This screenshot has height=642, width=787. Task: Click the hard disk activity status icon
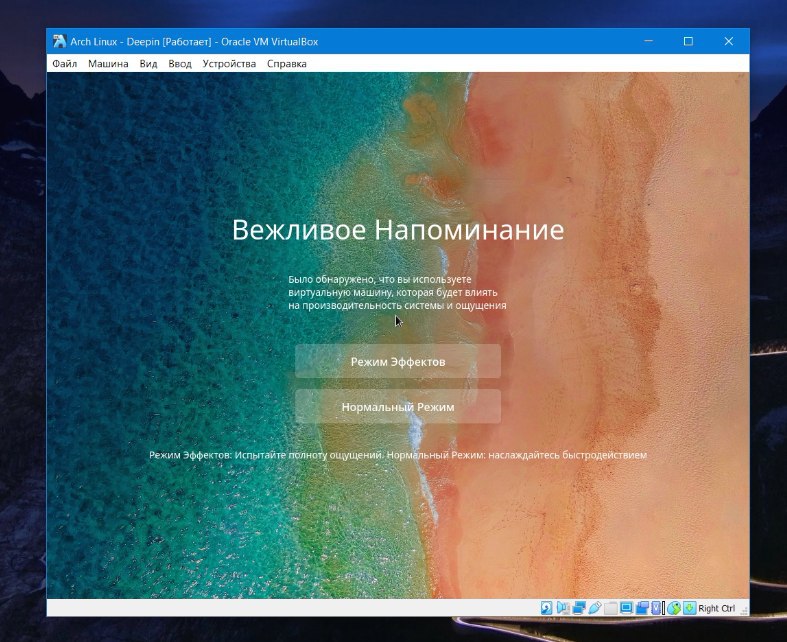(547, 608)
